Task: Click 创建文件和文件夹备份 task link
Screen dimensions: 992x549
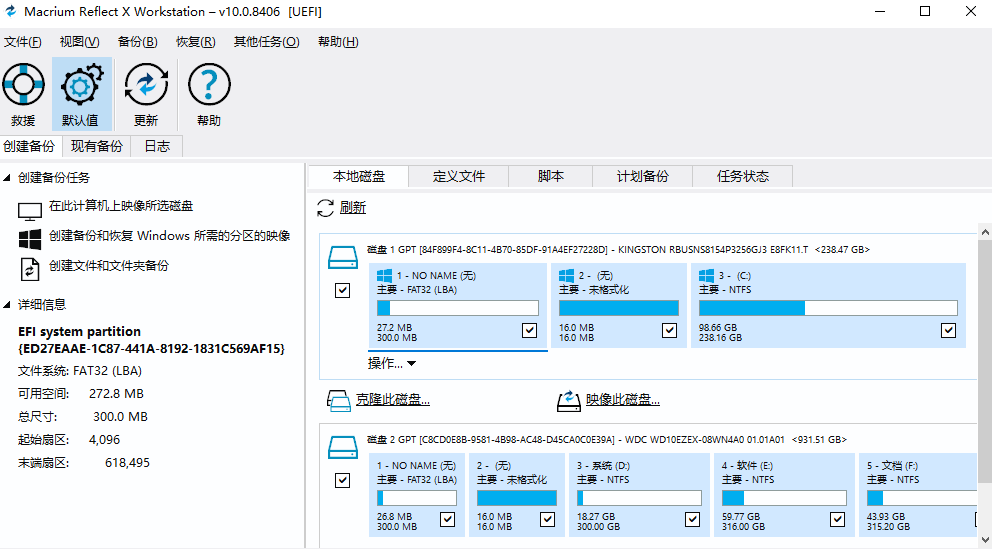Action: pyautogui.click(x=109, y=266)
